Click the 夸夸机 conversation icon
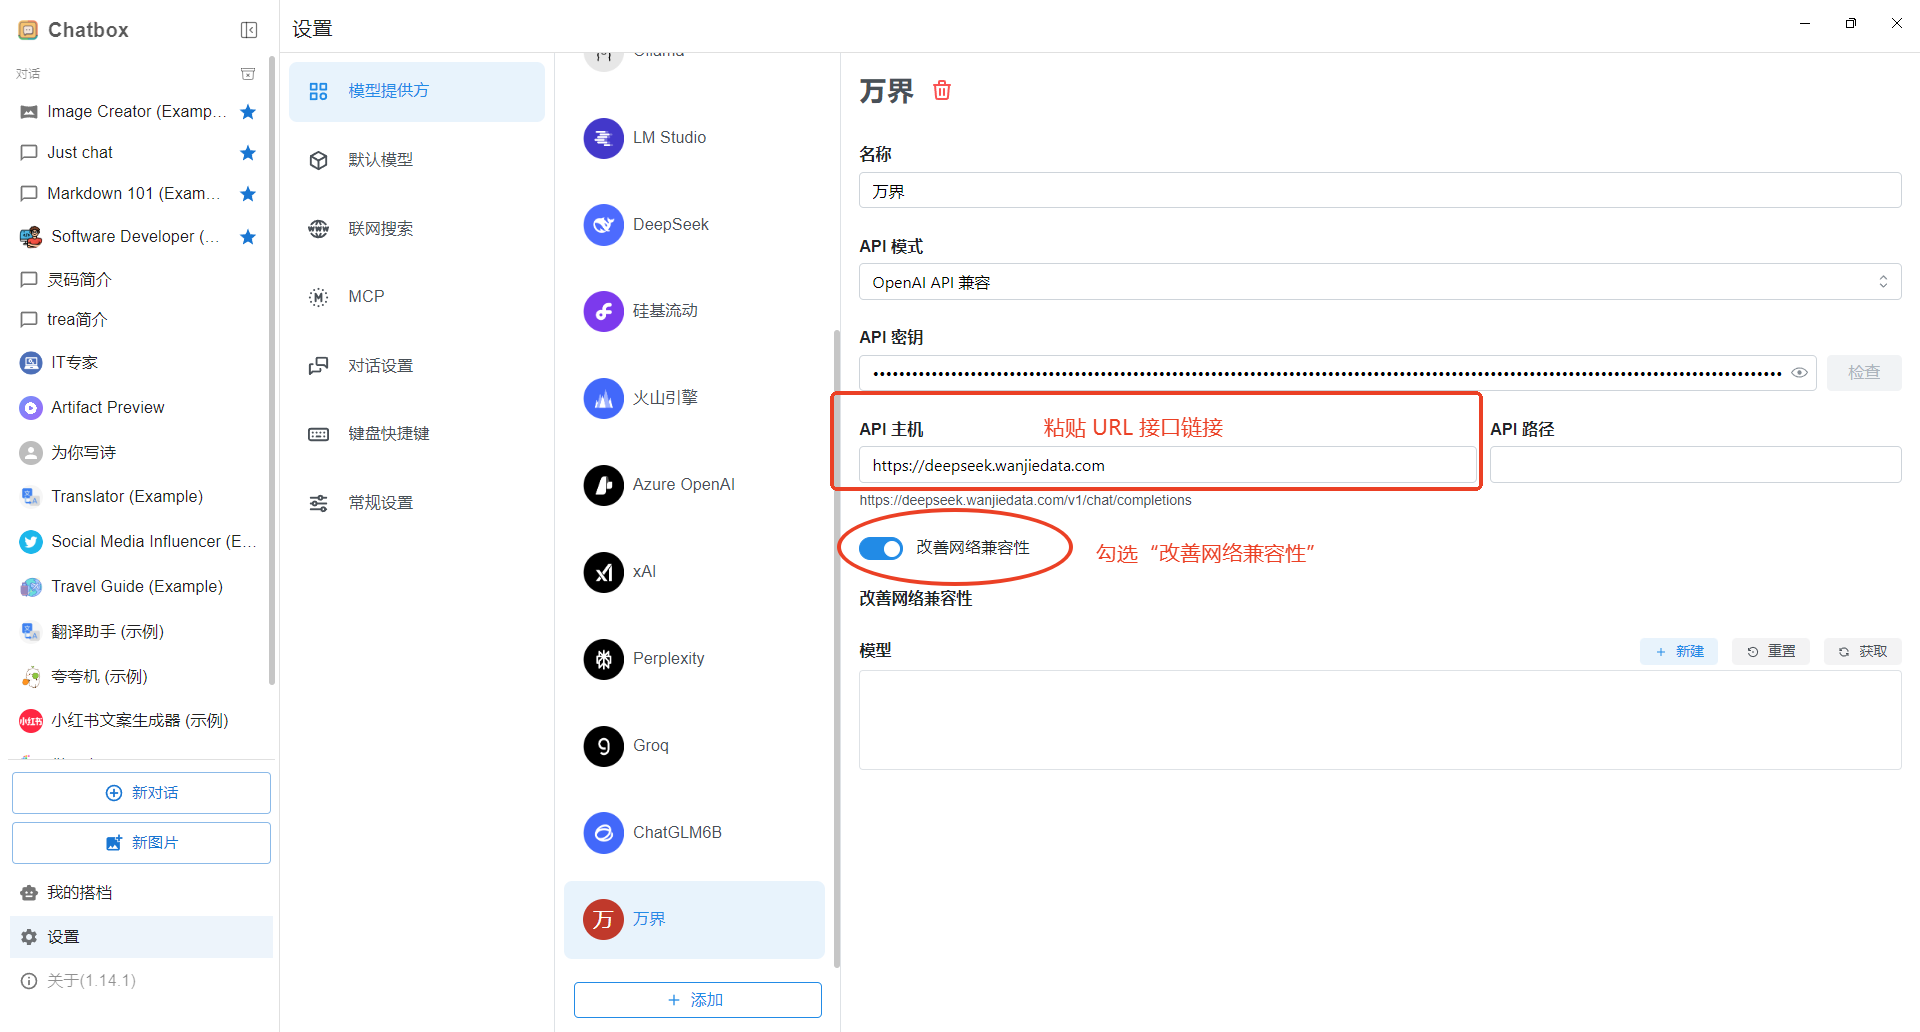Viewport: 1920px width, 1032px height. coord(31,676)
